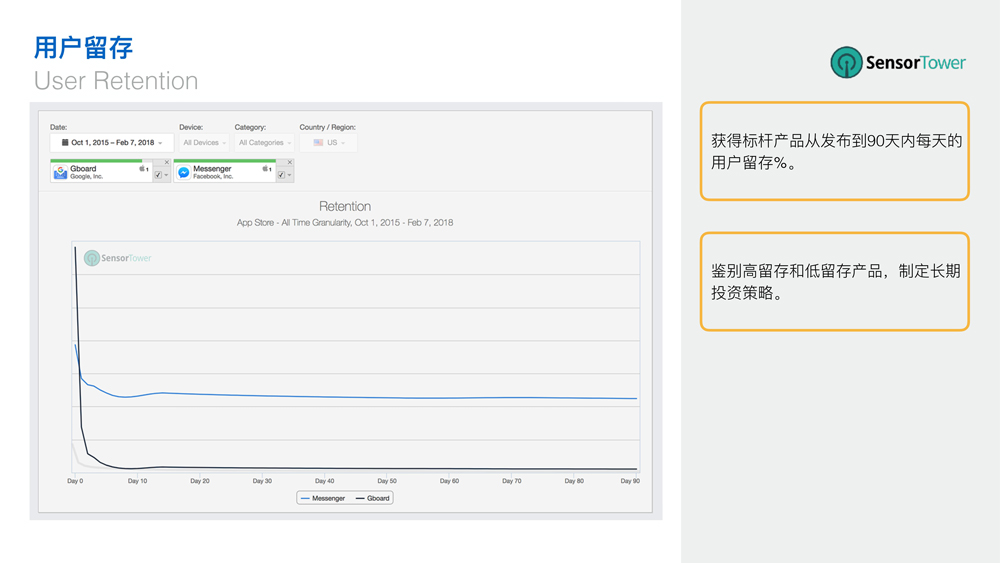1000x563 pixels.
Task: Open the date range dropdown
Action: [112, 143]
